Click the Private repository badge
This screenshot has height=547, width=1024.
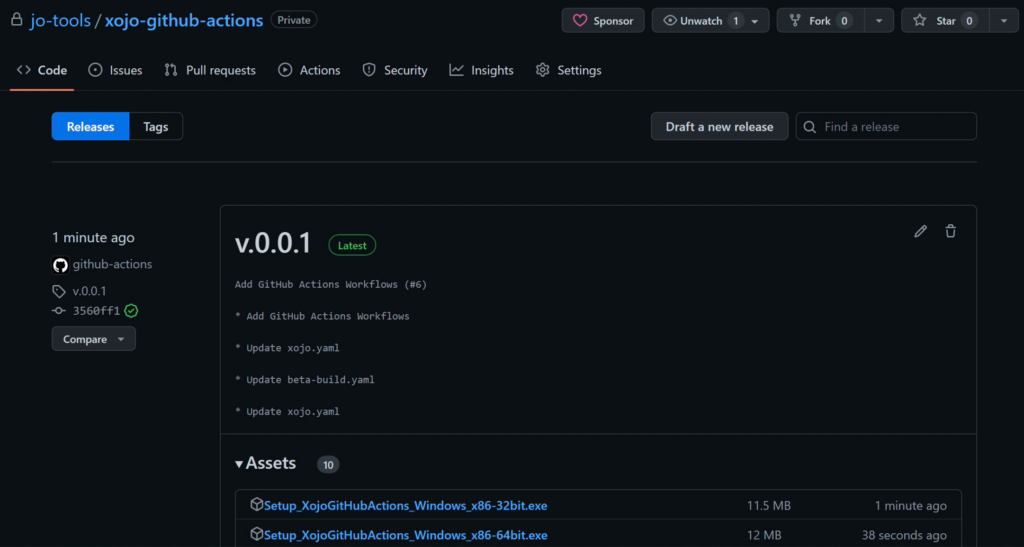[294, 20]
